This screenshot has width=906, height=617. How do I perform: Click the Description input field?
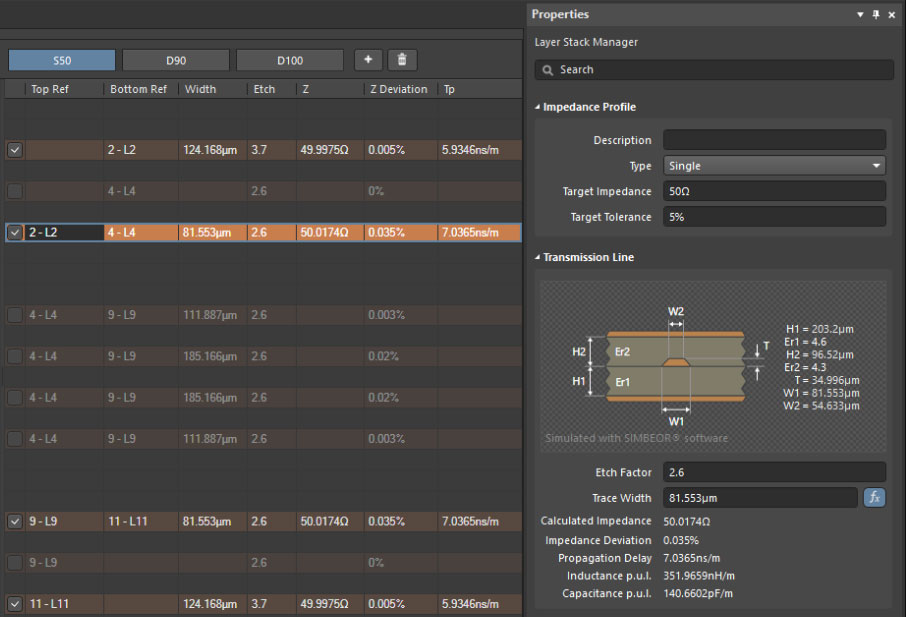[774, 140]
